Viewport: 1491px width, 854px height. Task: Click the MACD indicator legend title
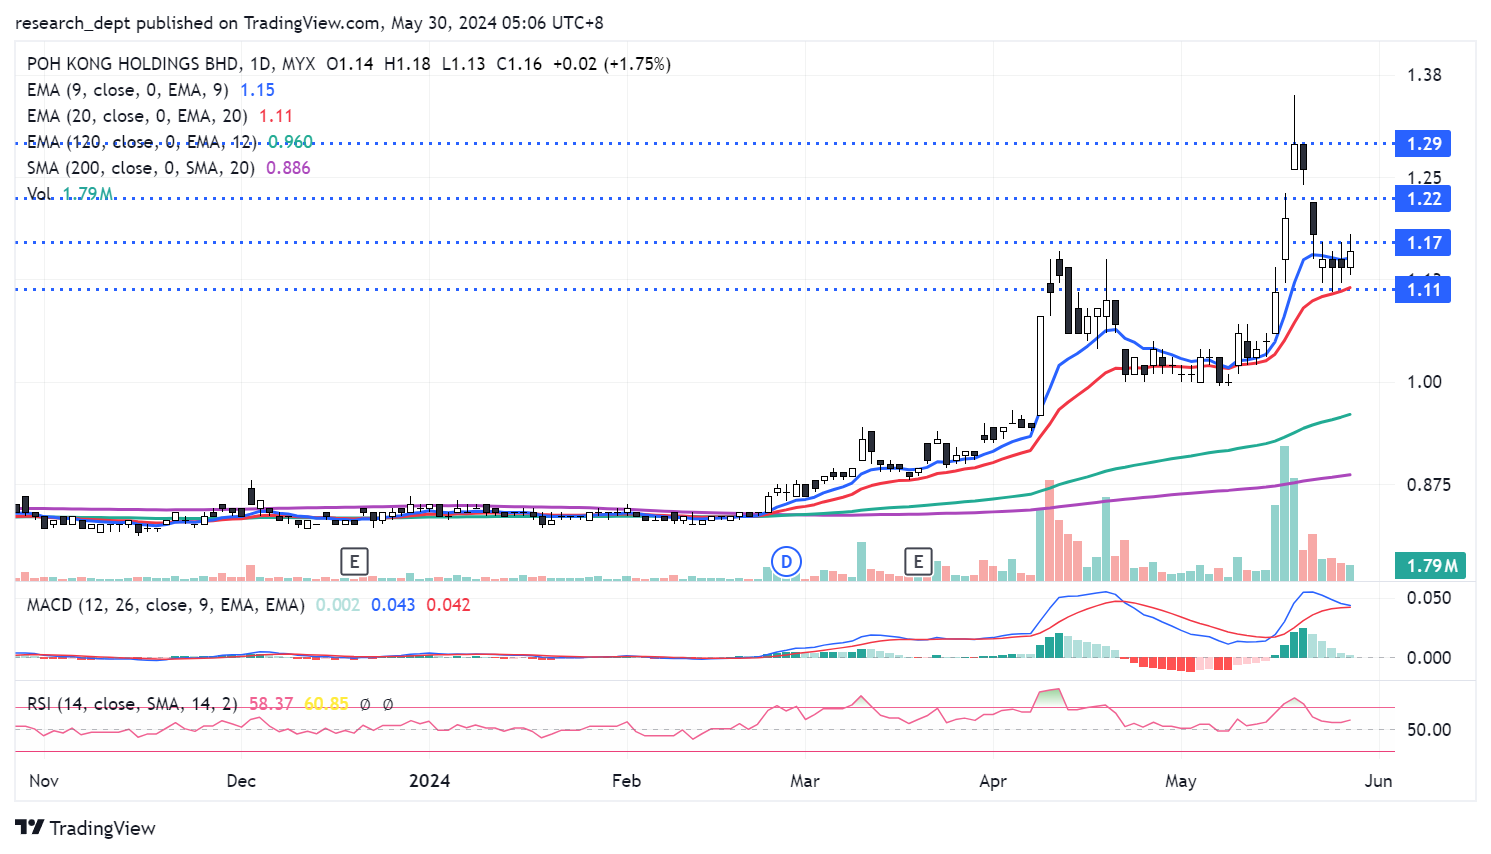165,605
